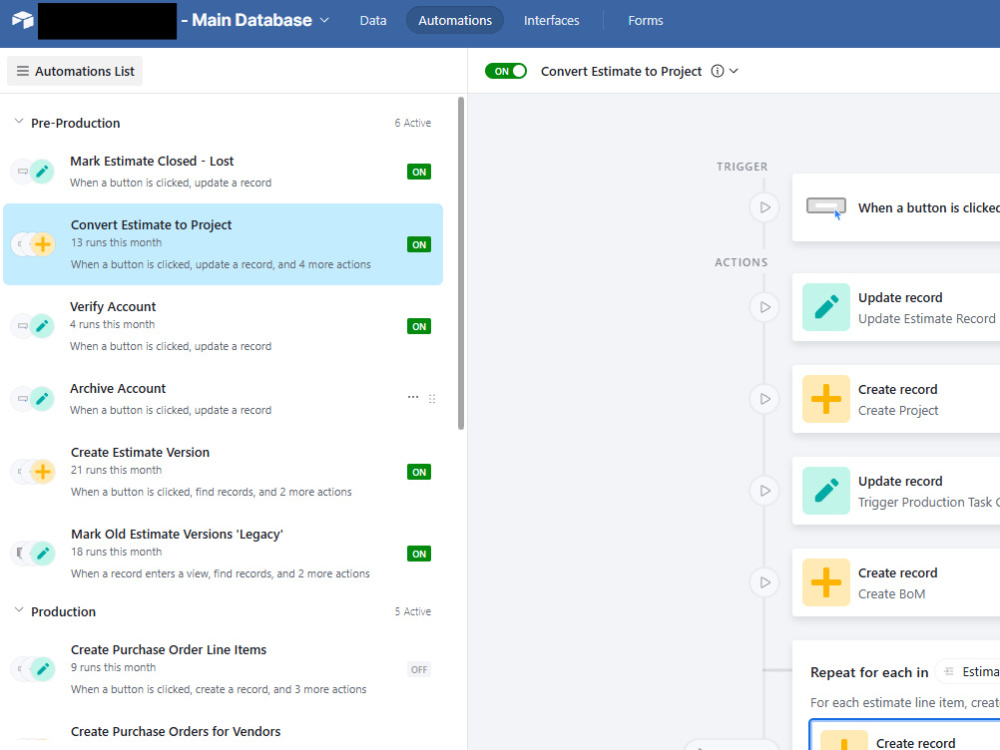Image resolution: width=1000 pixels, height=750 pixels.
Task: Open the Update Estimate Record action
Action: tap(896, 307)
